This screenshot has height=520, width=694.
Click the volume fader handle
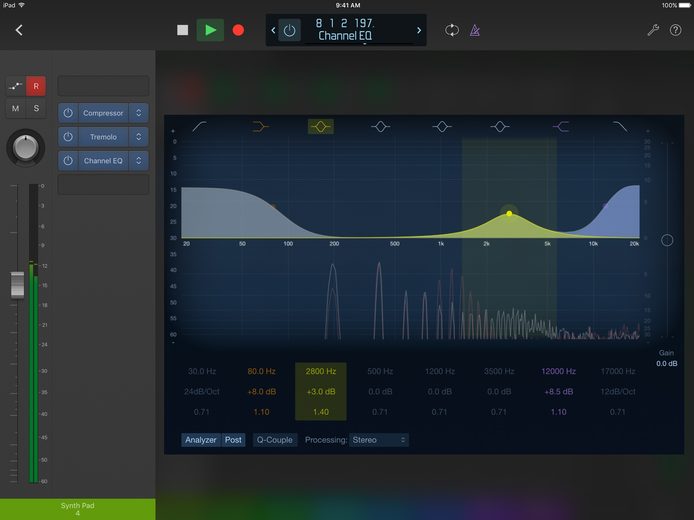(17, 285)
